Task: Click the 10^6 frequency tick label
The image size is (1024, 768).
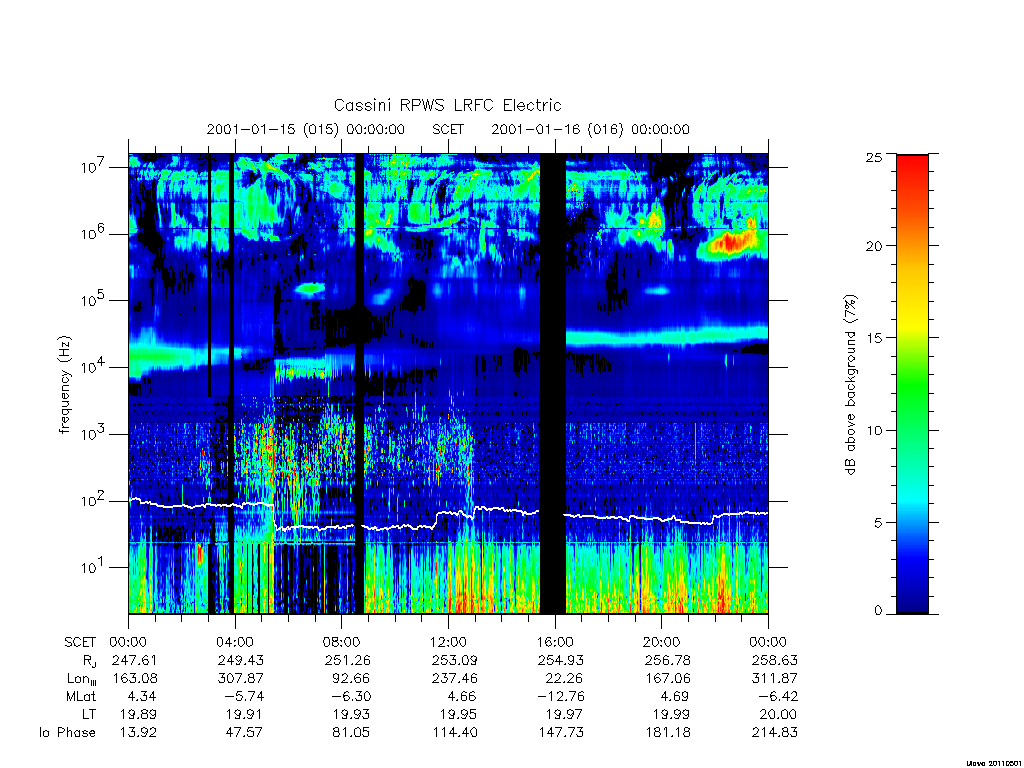Action: coord(95,232)
